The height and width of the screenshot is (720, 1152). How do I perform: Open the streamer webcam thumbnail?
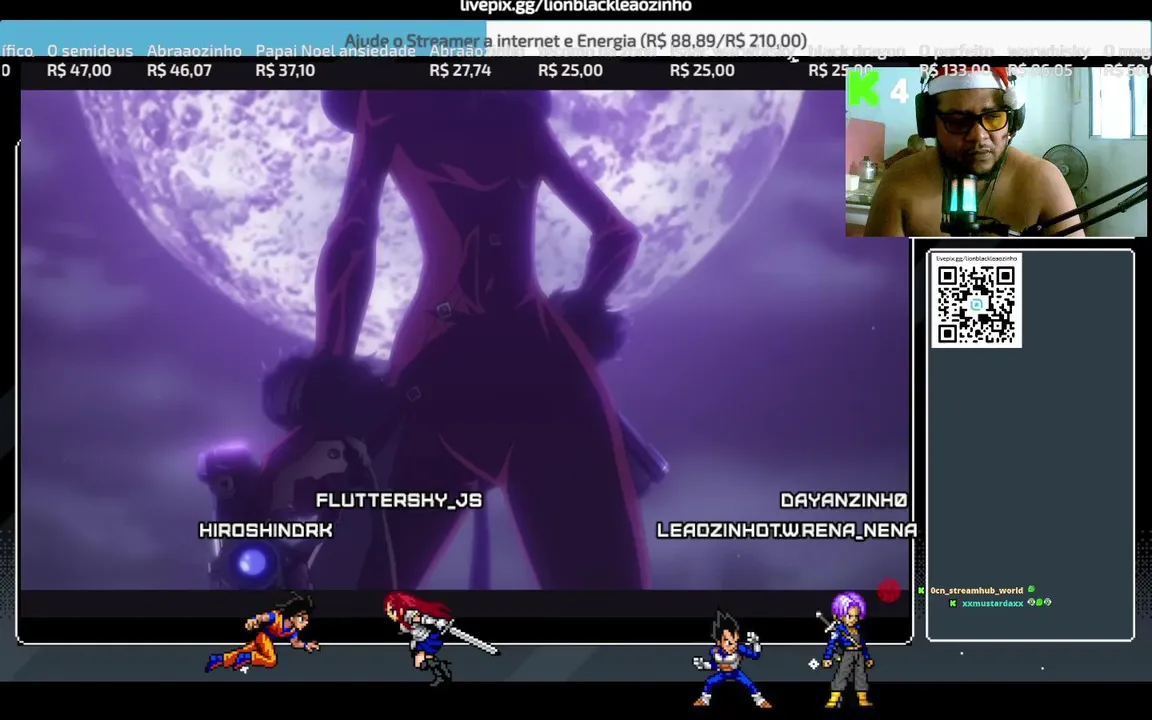click(x=997, y=152)
